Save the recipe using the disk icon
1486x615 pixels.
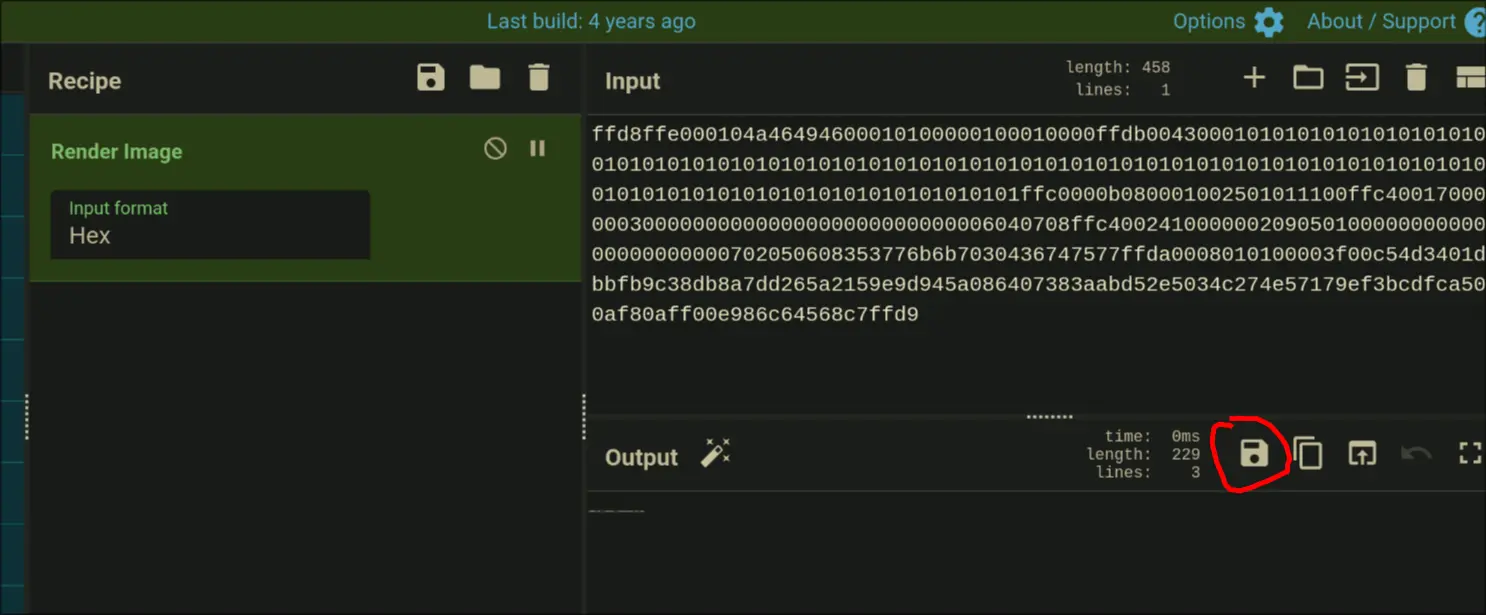point(431,78)
